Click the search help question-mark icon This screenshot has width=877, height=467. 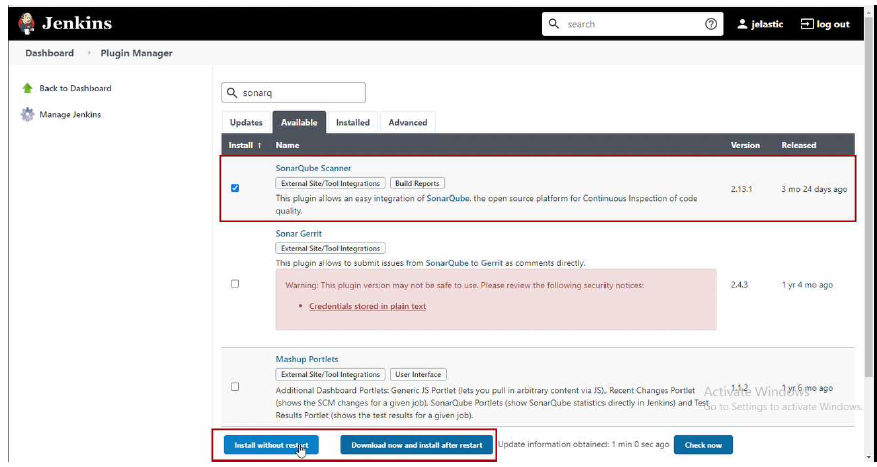(x=711, y=24)
